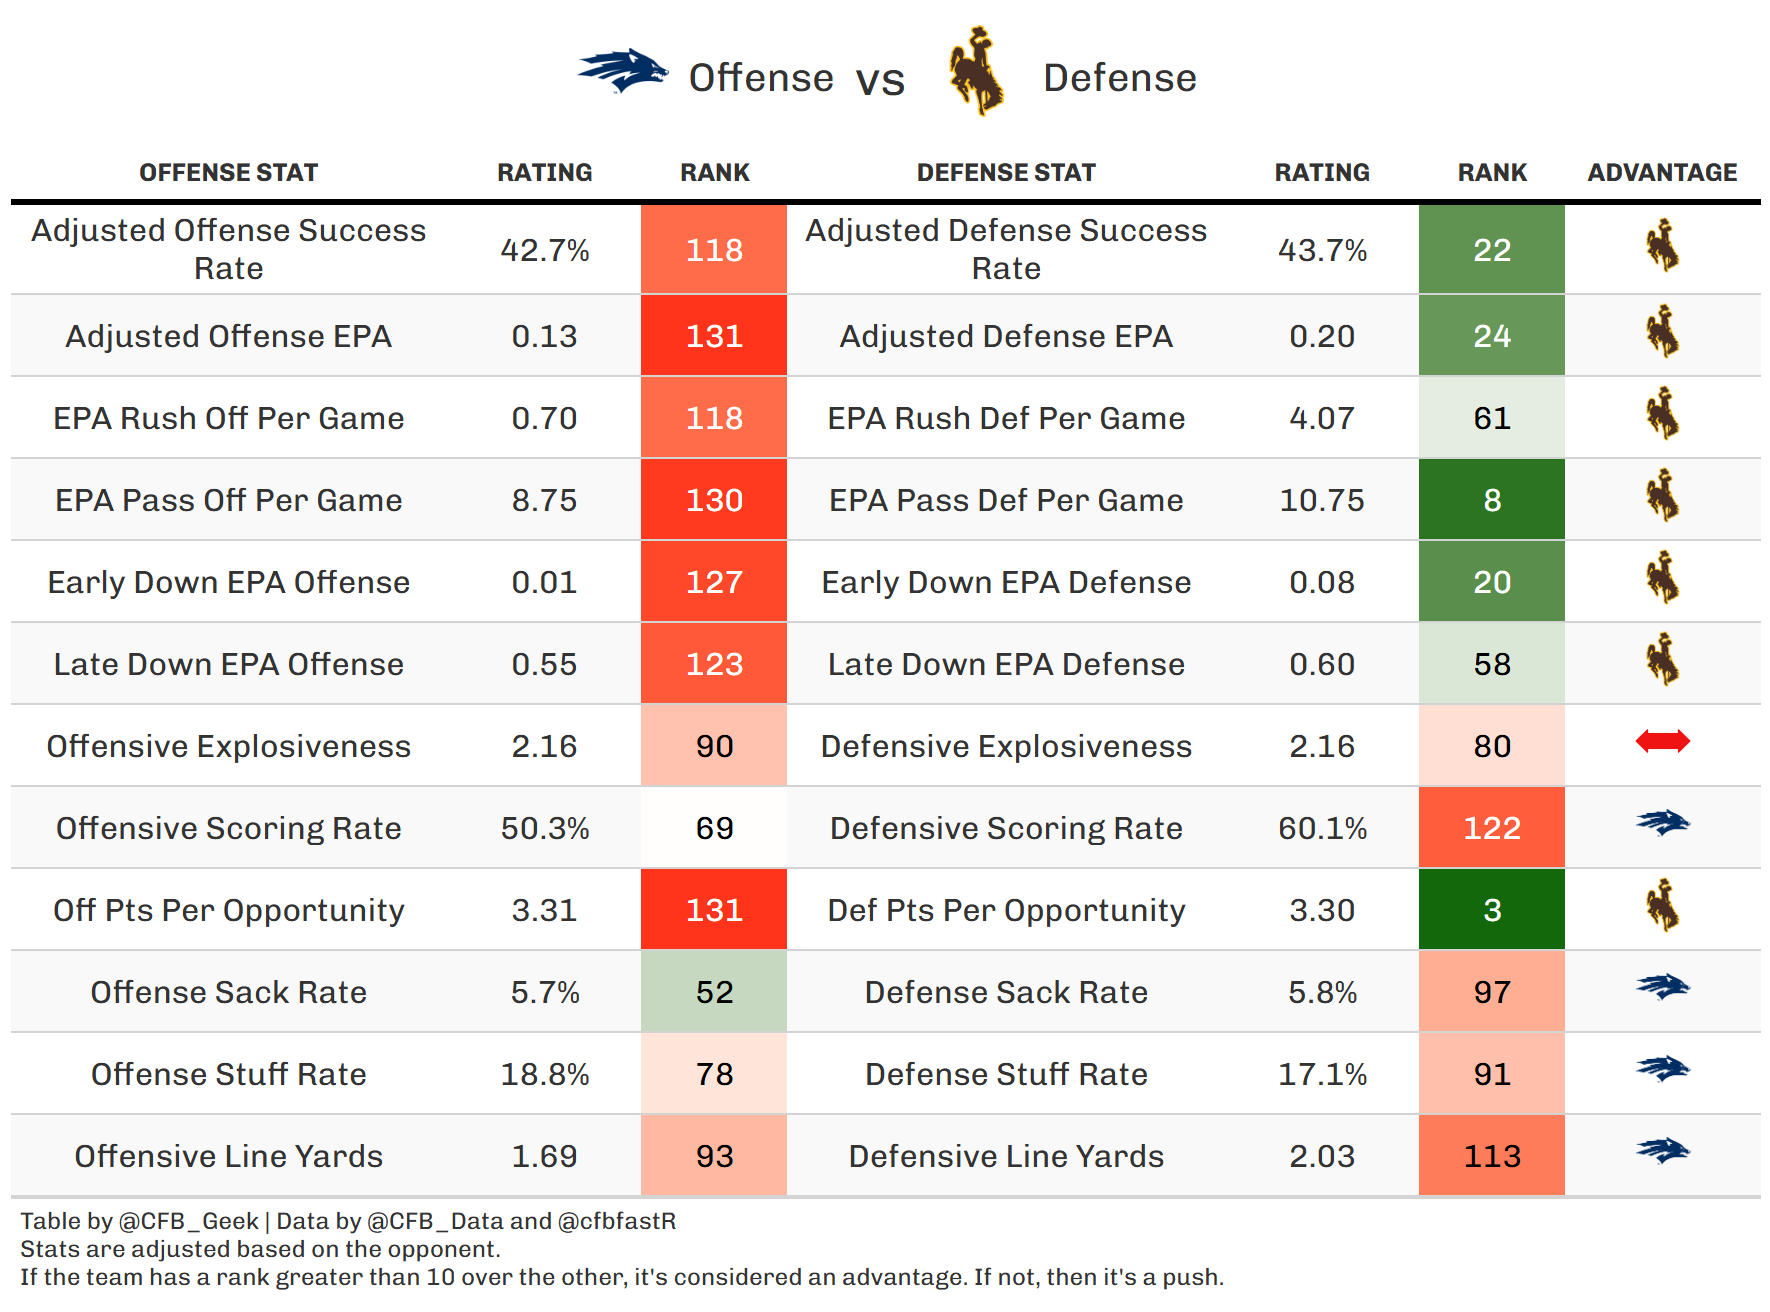Click the red double-arrow push icon
The width and height of the screenshot is (1770, 1312).
point(1662,741)
